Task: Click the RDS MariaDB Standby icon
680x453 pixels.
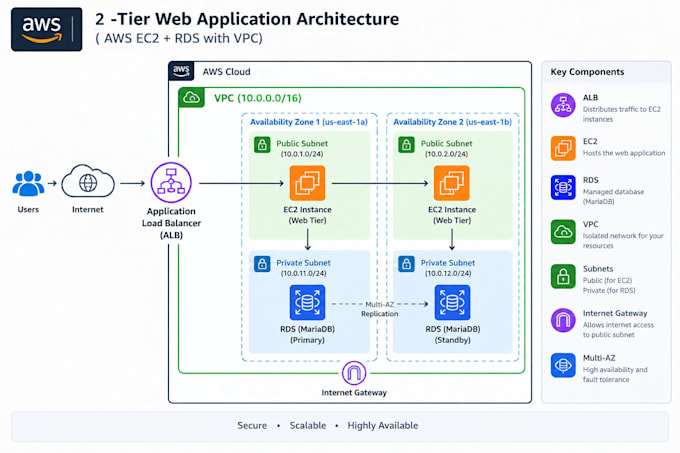Action: coord(452,302)
